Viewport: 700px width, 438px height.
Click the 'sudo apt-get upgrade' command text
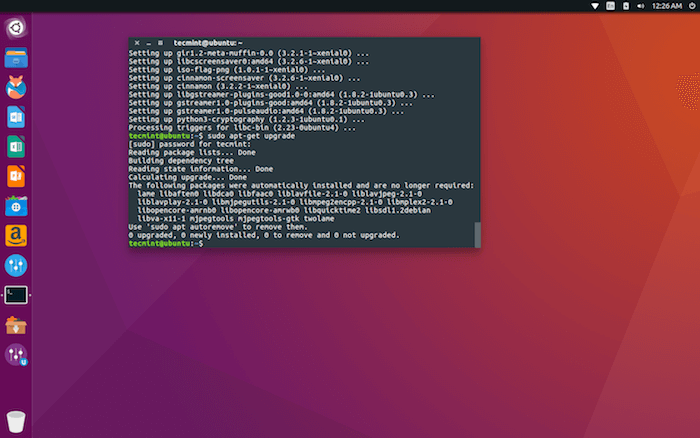click(251, 136)
